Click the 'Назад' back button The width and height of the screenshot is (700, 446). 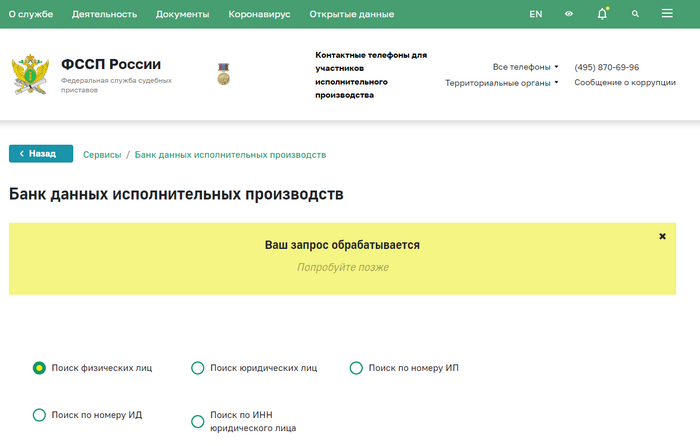[x=41, y=154]
